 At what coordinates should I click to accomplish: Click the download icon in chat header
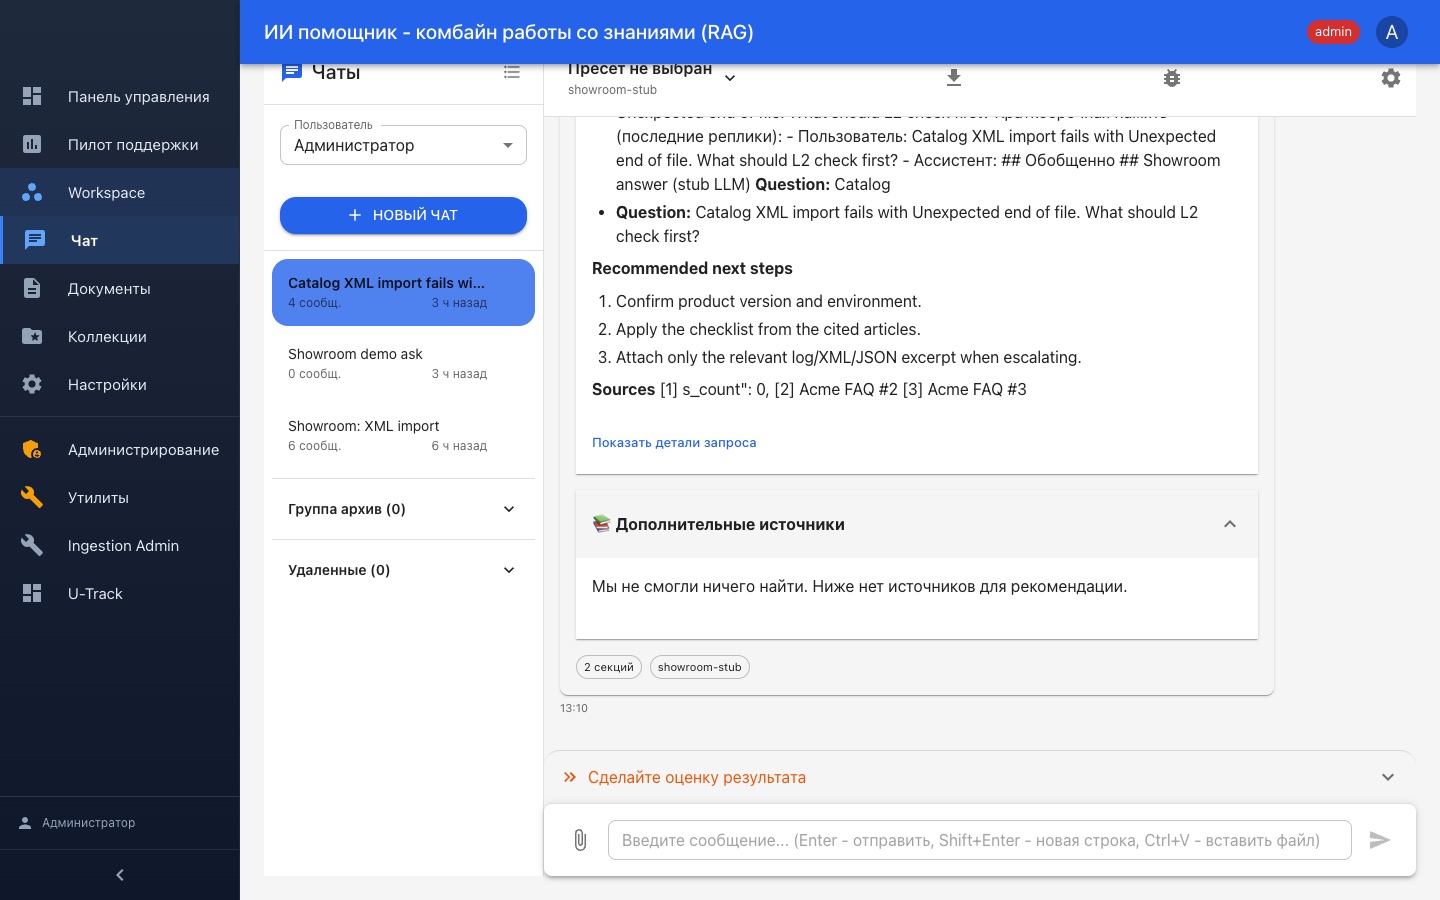[954, 78]
